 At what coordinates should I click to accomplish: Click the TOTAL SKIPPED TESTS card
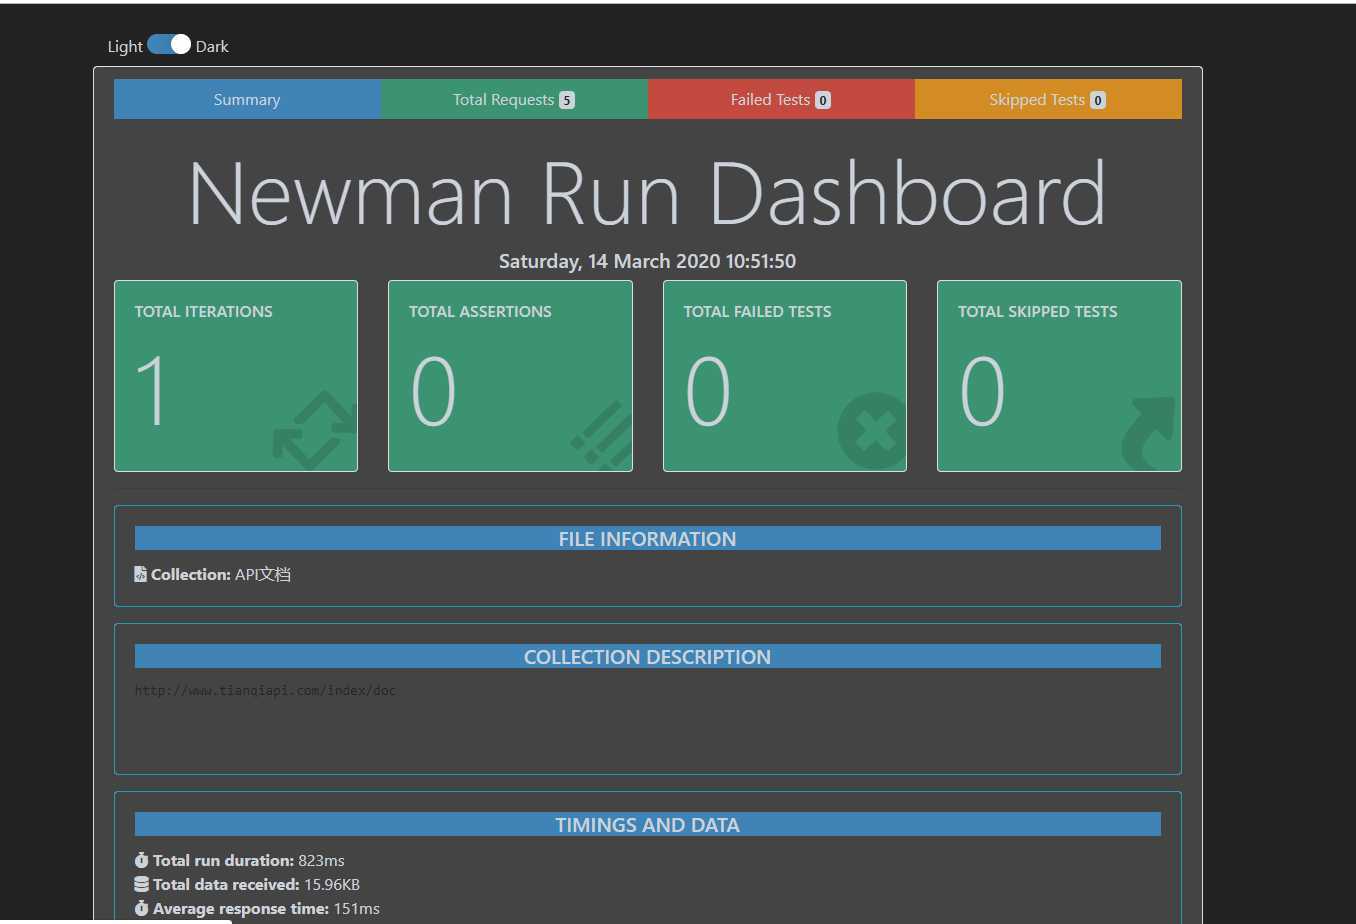pos(1059,376)
